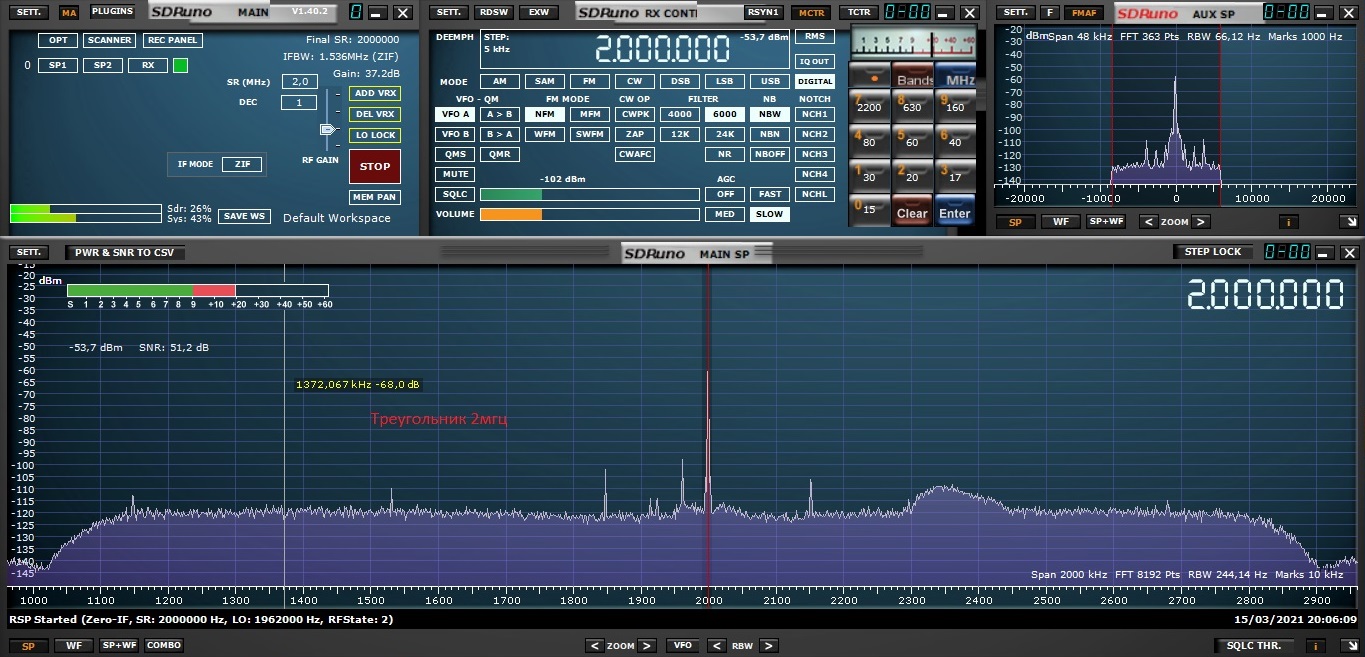1365x657 pixels.
Task: Change IF MODE via ZIF box
Action: point(242,164)
